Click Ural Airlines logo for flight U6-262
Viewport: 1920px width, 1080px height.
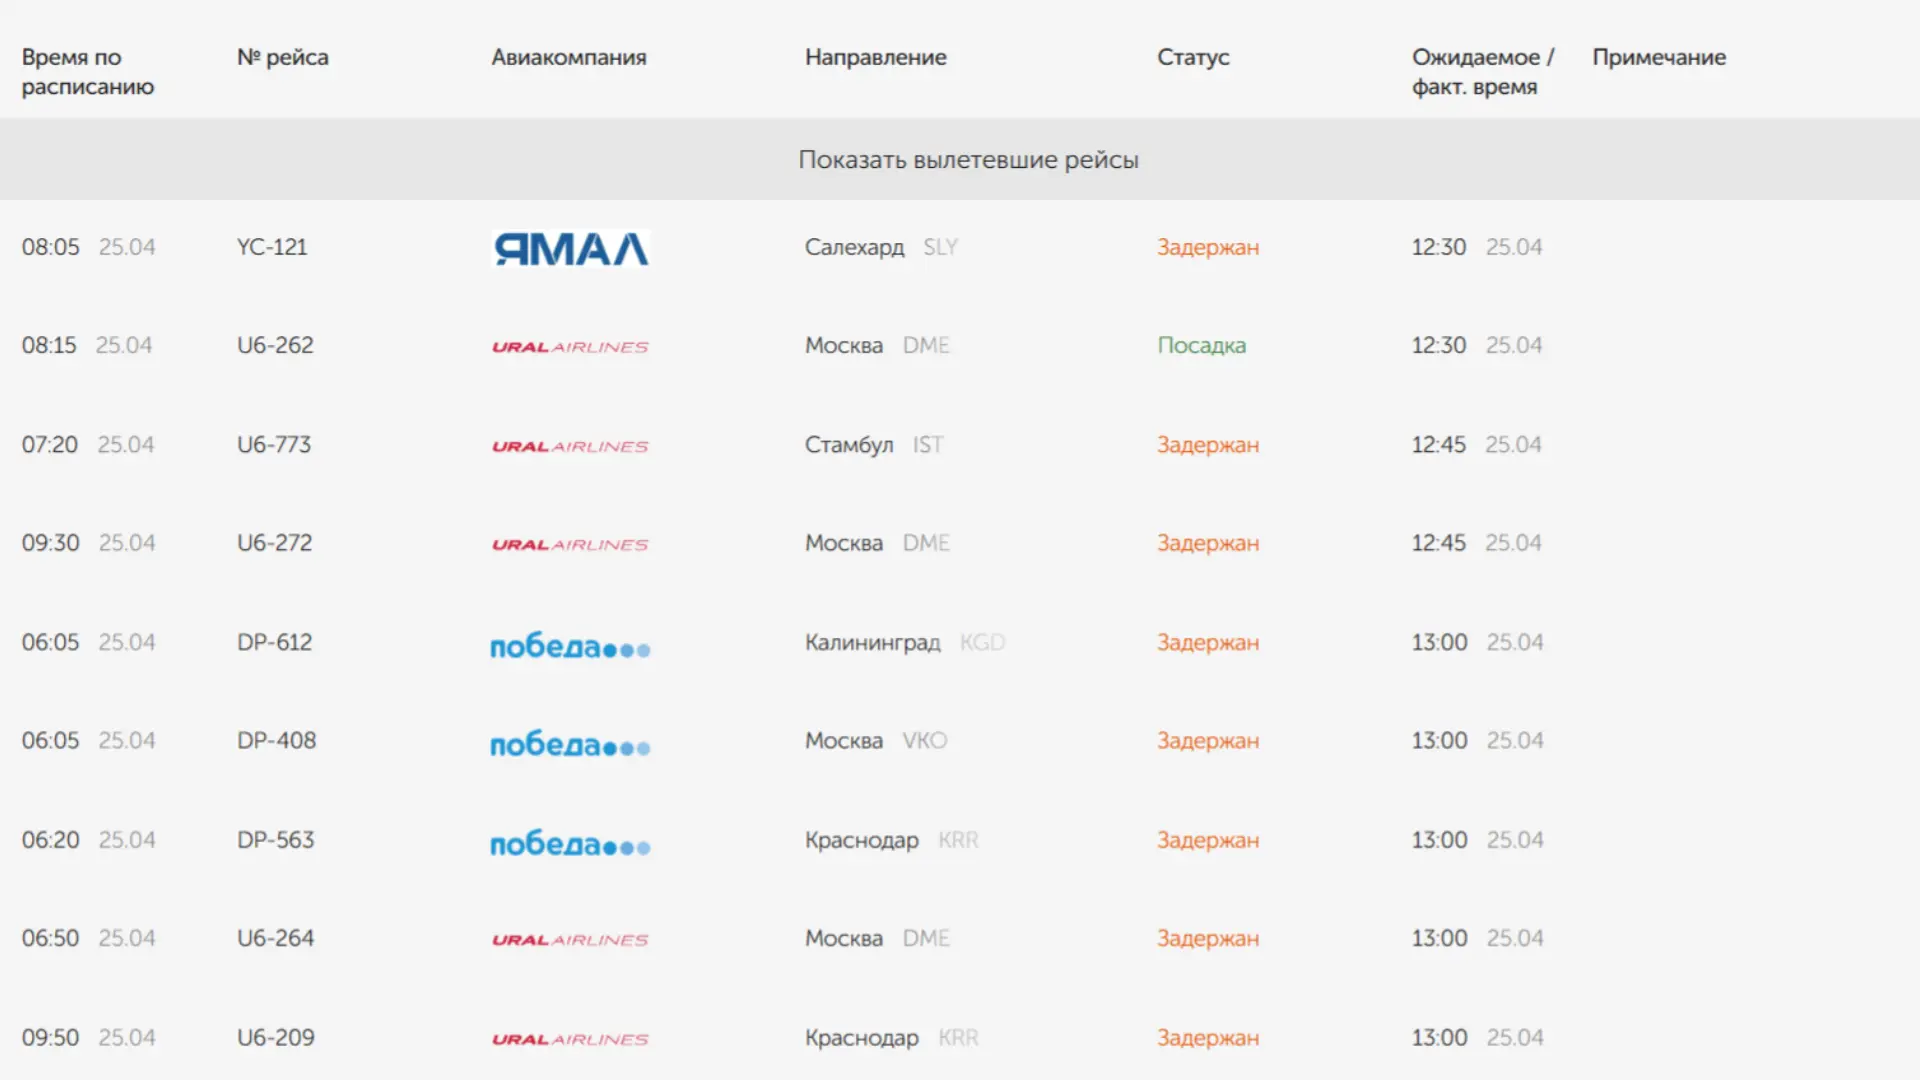570,347
